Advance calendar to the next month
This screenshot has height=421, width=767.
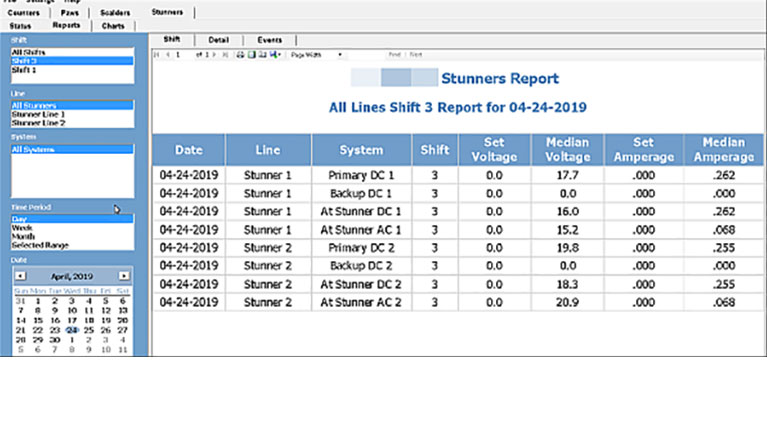point(124,275)
